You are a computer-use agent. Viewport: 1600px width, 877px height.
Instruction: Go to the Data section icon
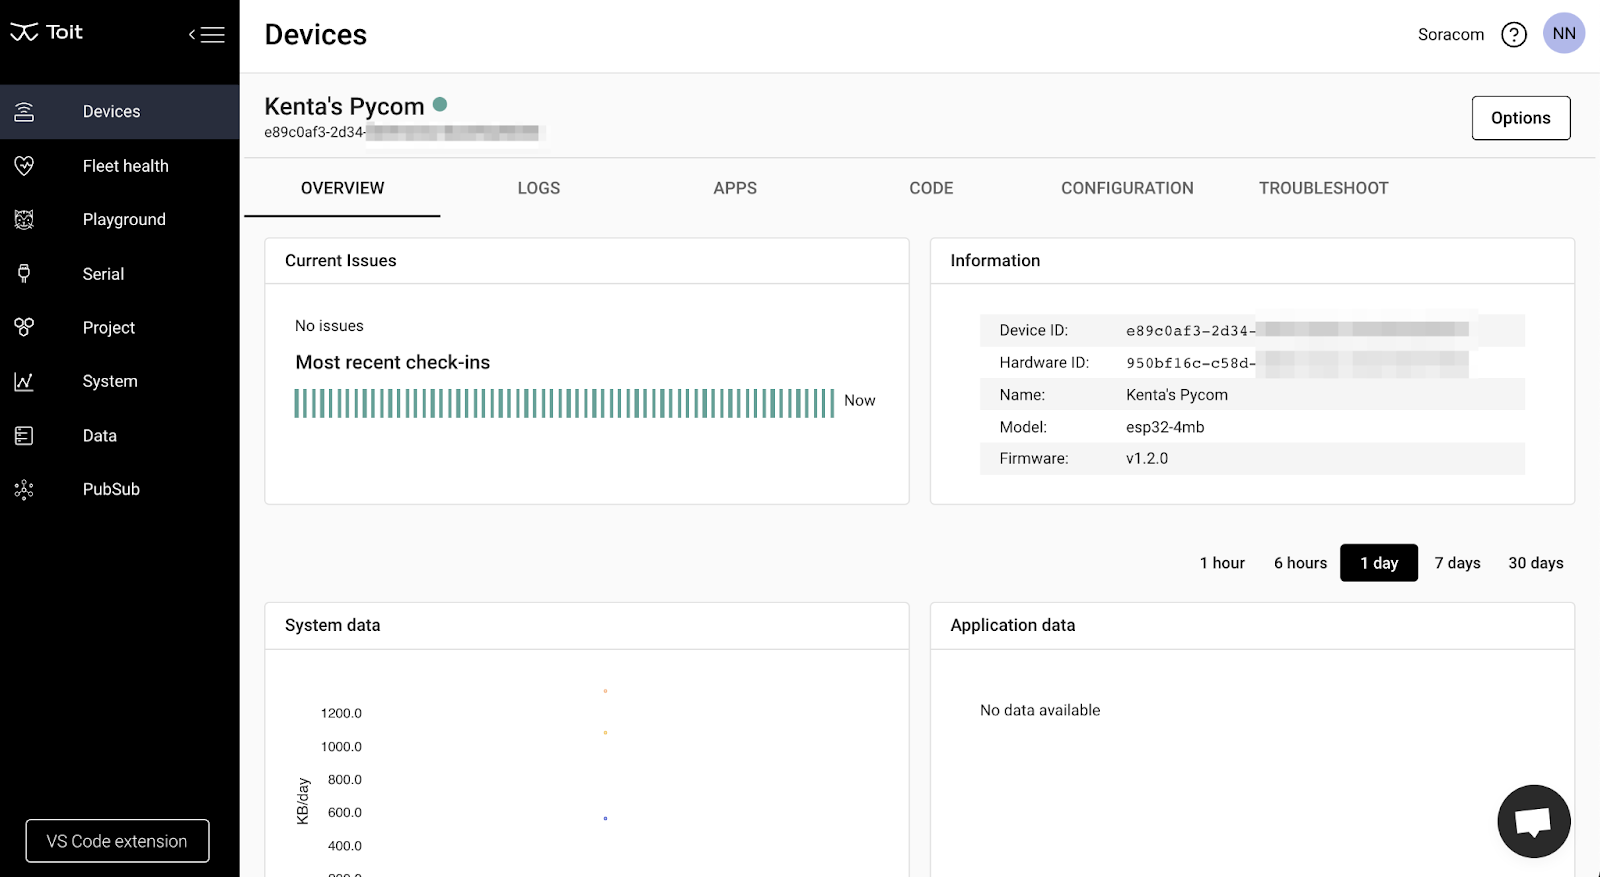click(24, 436)
